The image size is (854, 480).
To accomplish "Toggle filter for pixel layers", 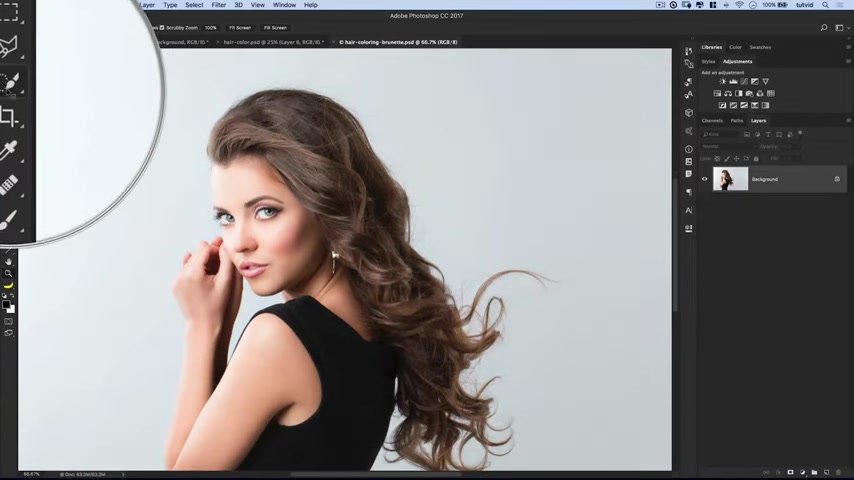I will 747,134.
